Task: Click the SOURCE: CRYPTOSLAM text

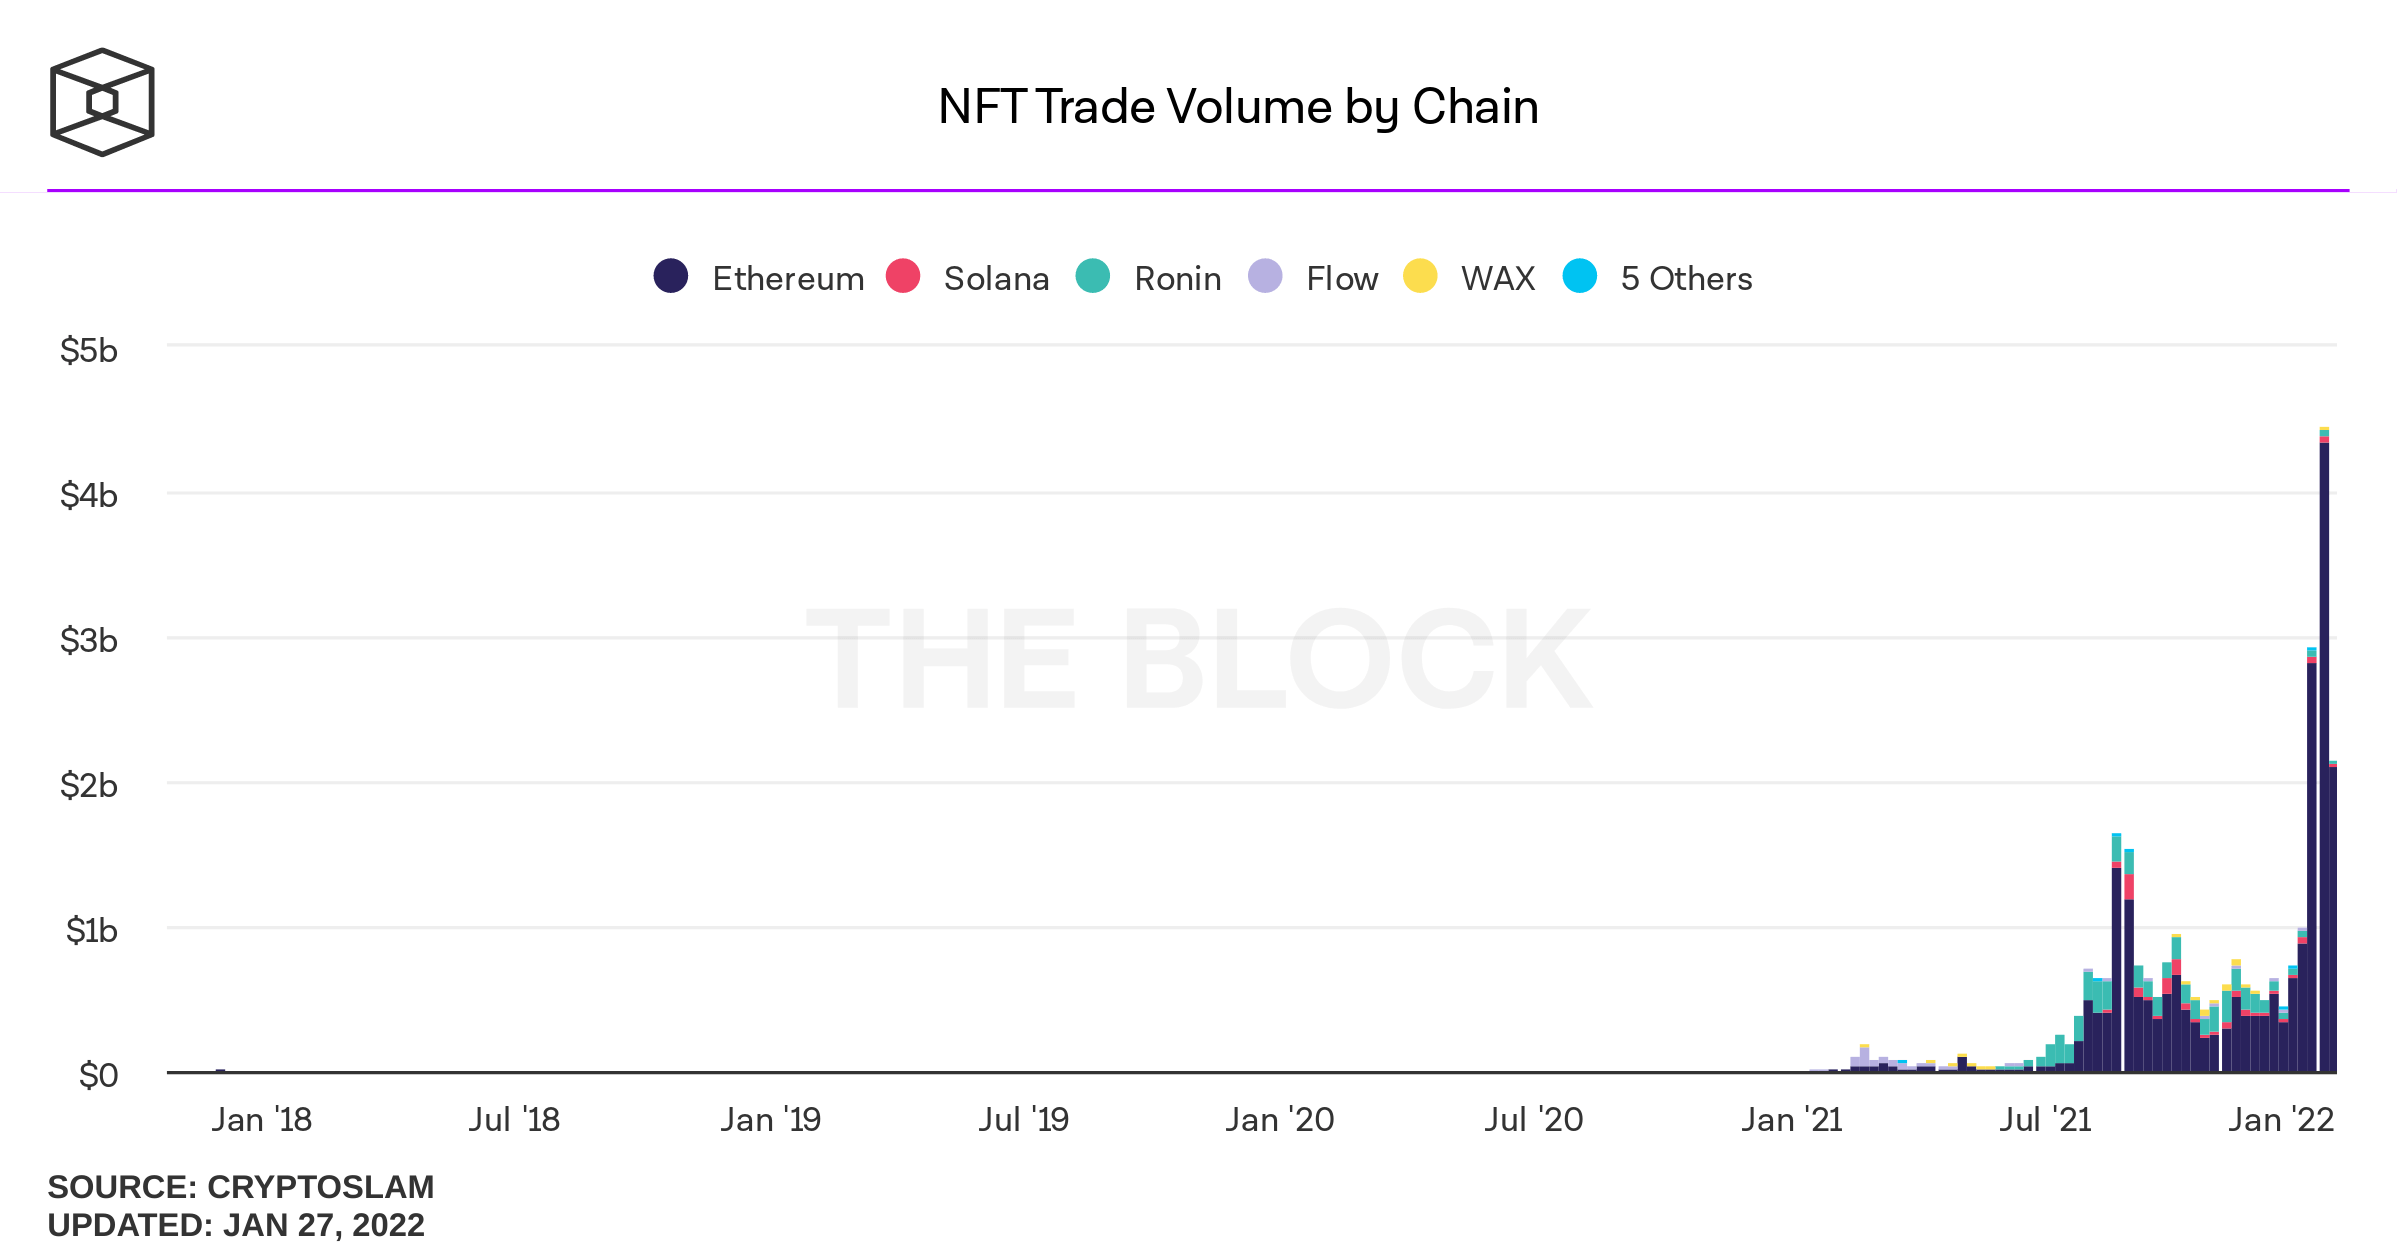Action: tap(241, 1187)
